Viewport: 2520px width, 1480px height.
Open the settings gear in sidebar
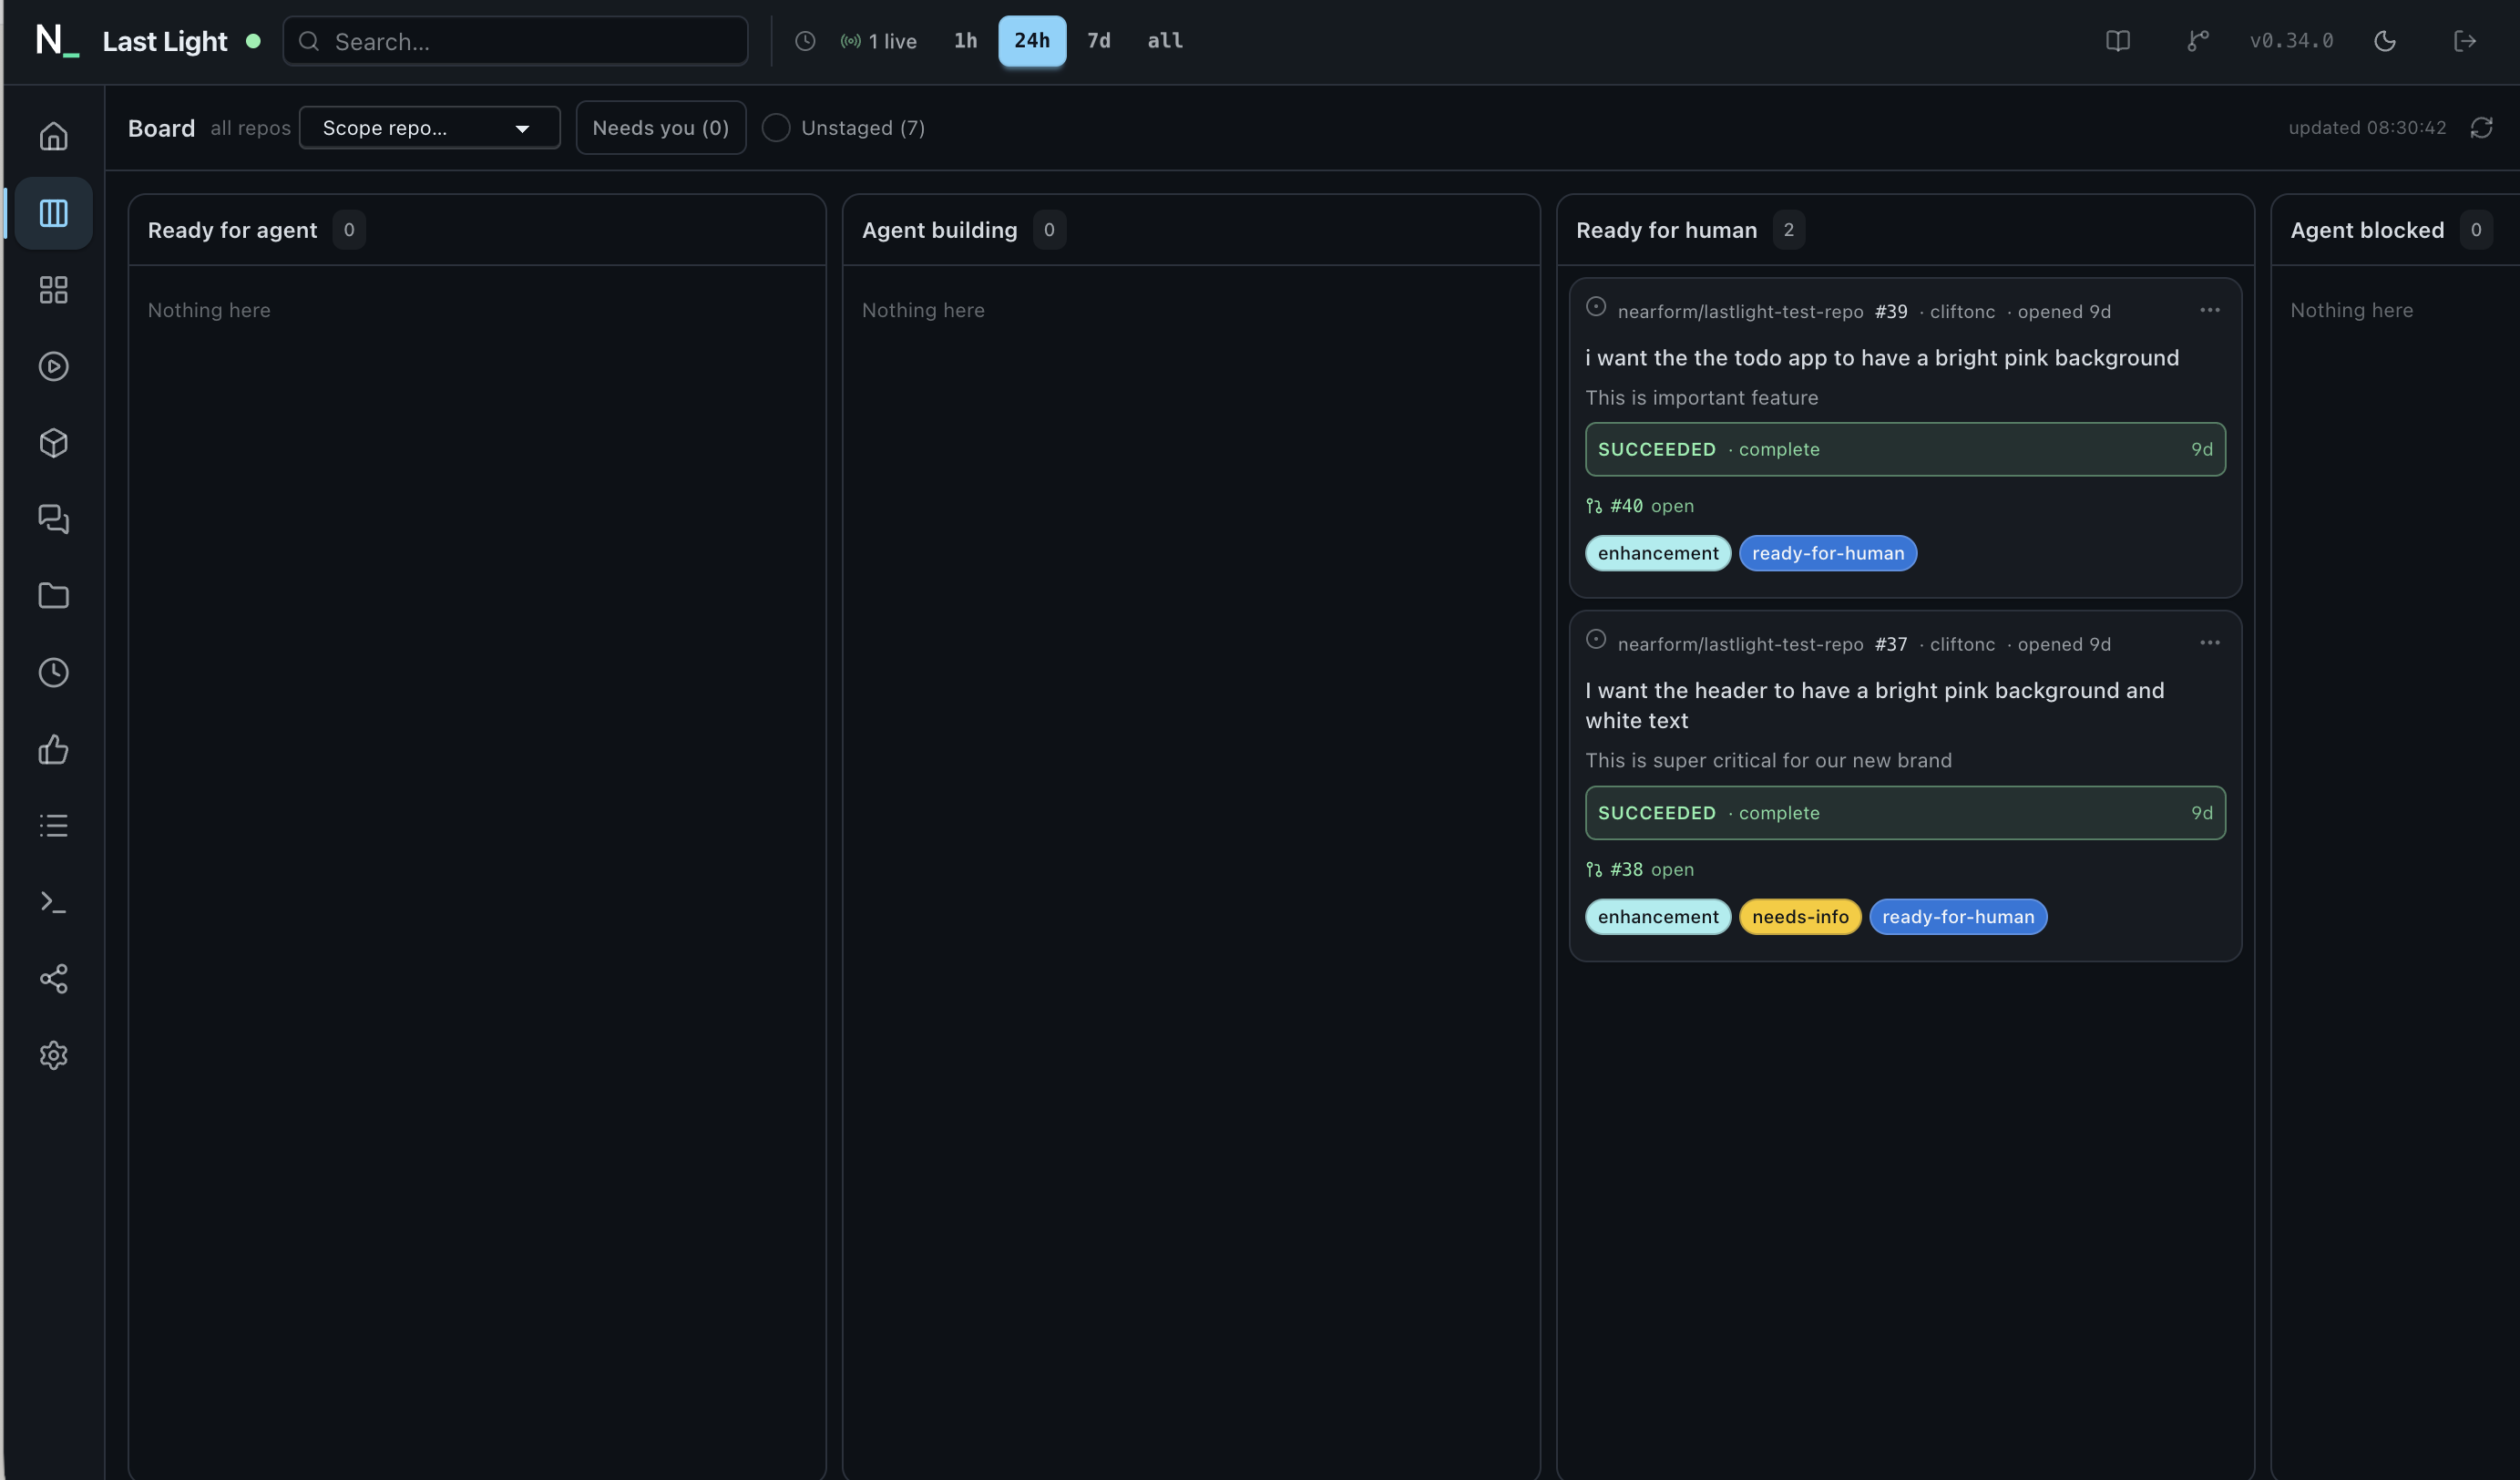pyautogui.click(x=54, y=1055)
